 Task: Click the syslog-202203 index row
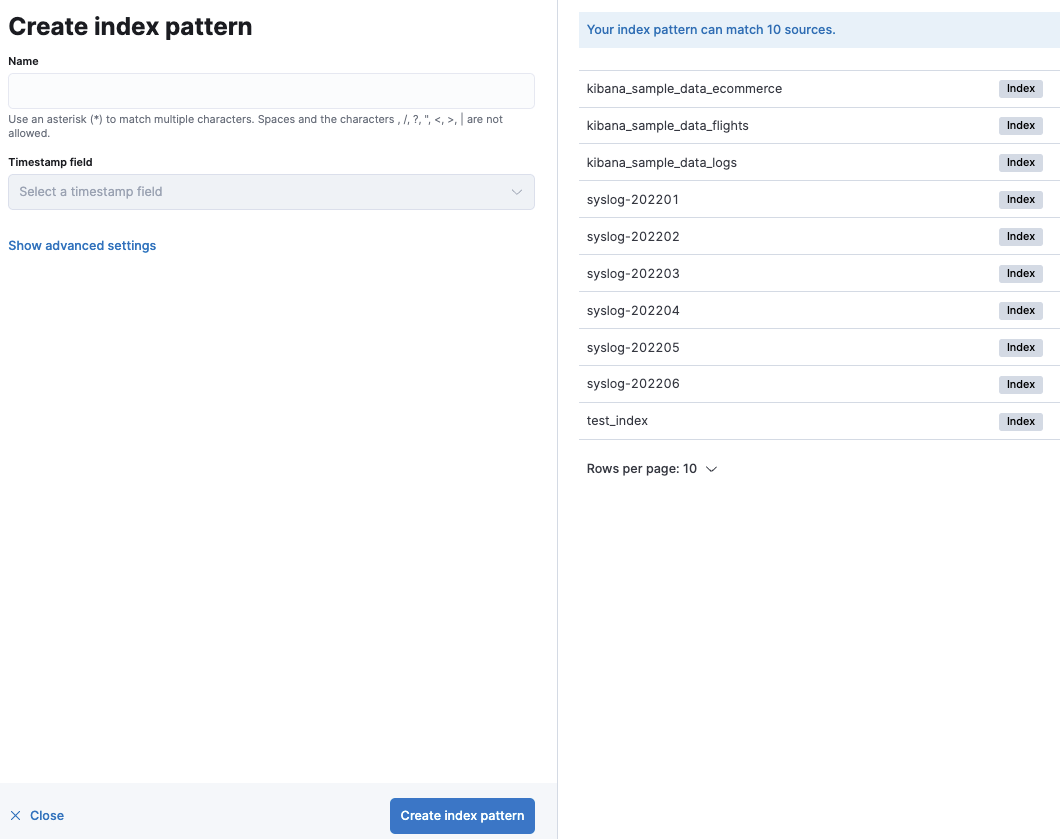633,273
